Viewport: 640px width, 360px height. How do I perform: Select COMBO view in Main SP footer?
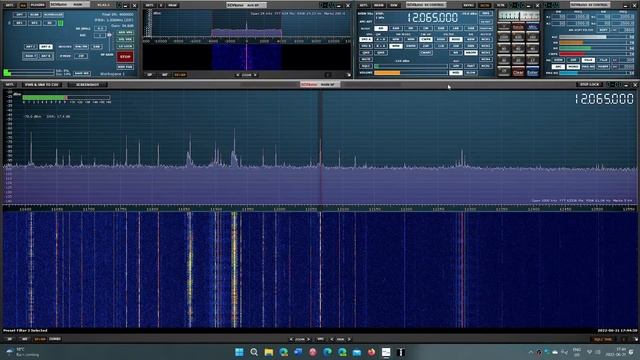point(55,339)
